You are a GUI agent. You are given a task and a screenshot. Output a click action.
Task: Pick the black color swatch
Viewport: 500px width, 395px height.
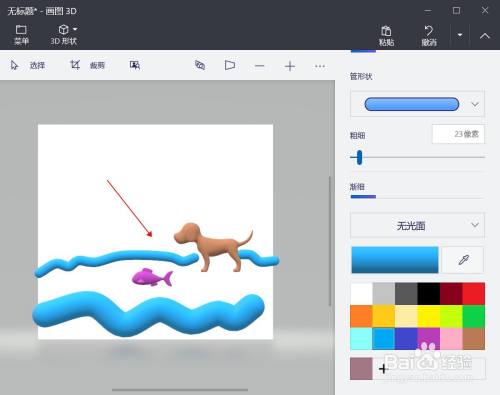click(429, 293)
